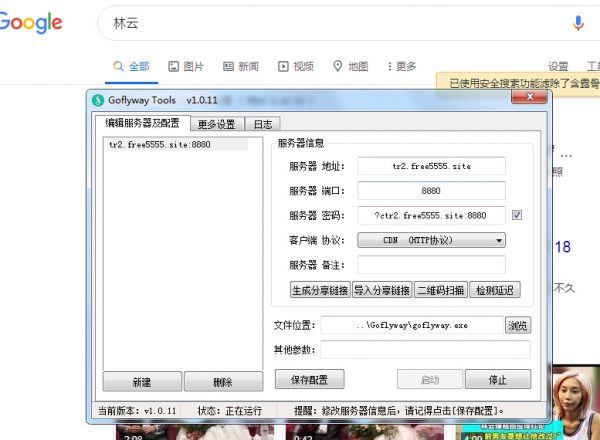Switch to the 日志 log tab
Screen dimensions: 600x440
pyautogui.click(x=263, y=124)
